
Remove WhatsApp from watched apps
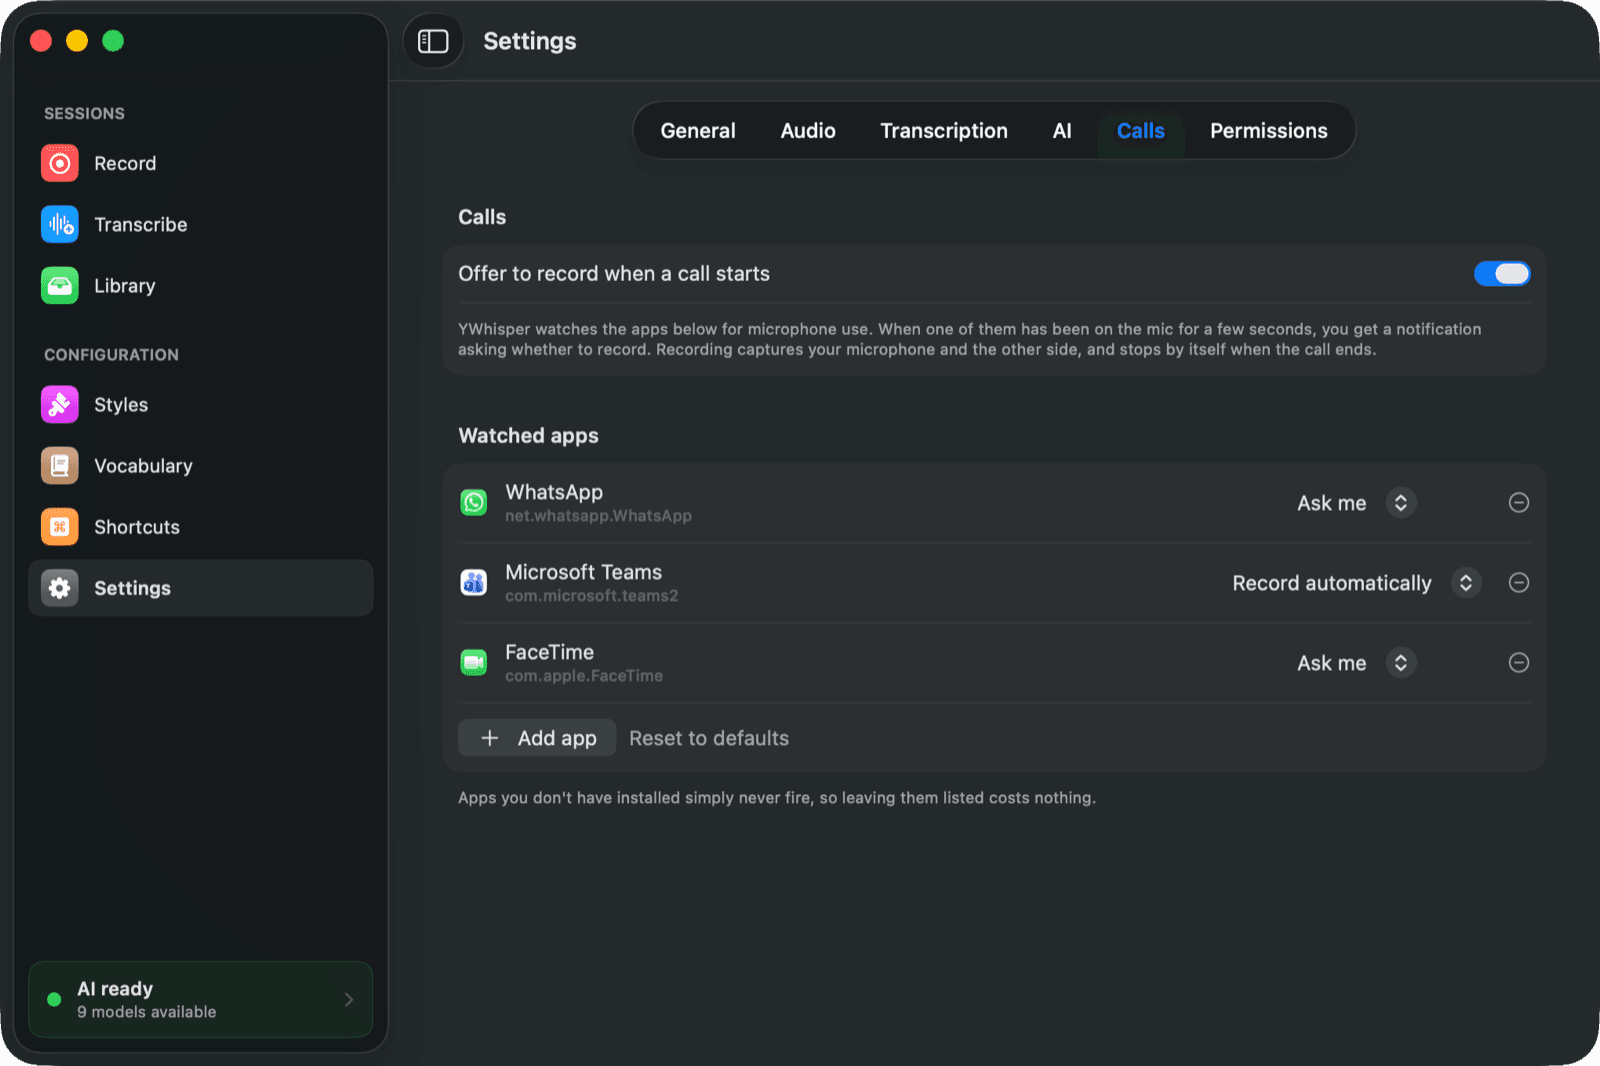[1518, 502]
